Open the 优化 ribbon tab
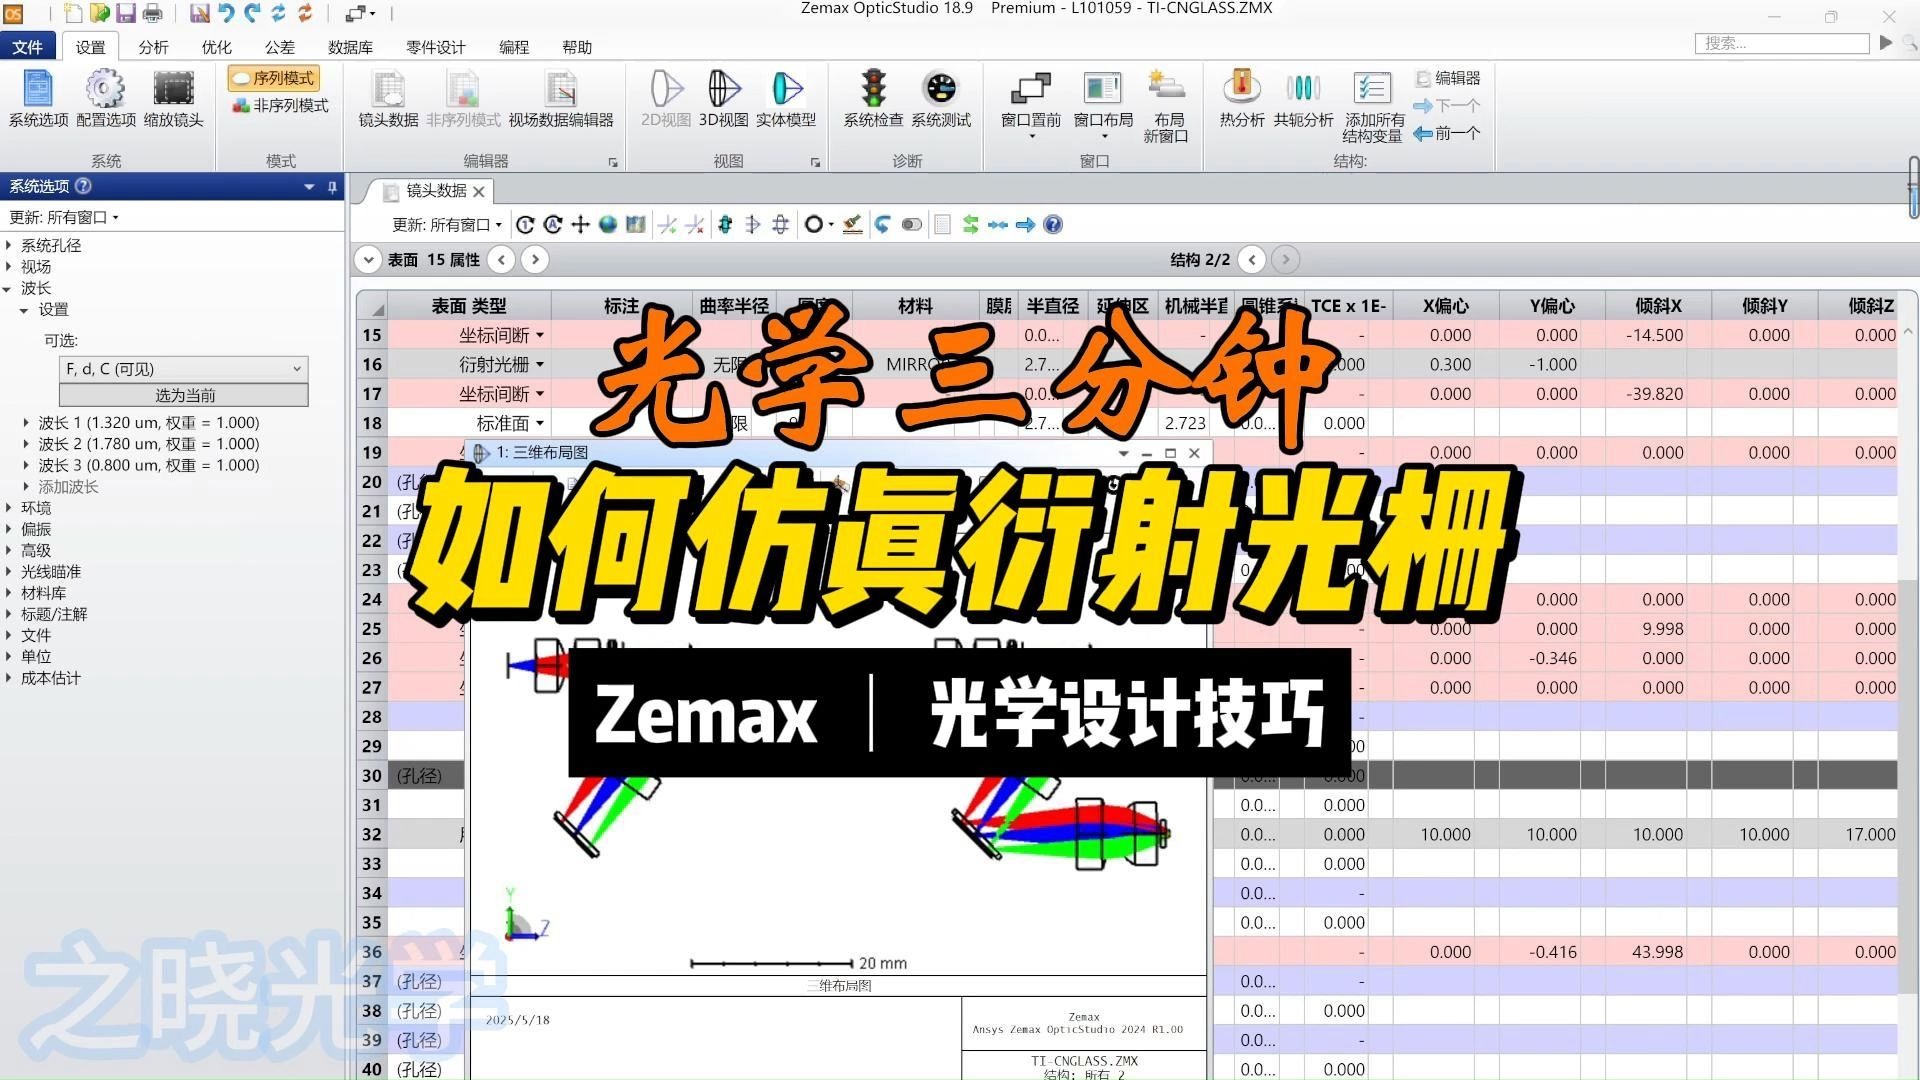This screenshot has height=1080, width=1920. pyautogui.click(x=215, y=46)
